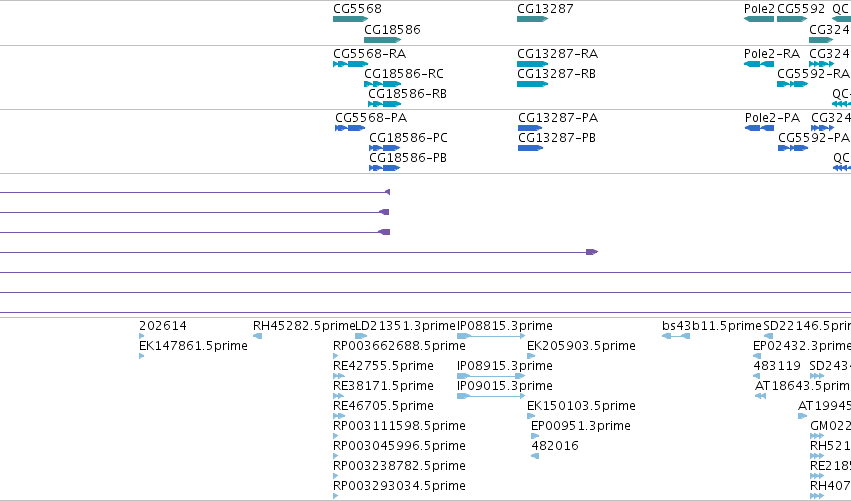This screenshot has width=851, height=501.
Task: Open the LD21351.3prime EST label
Action: pos(405,326)
